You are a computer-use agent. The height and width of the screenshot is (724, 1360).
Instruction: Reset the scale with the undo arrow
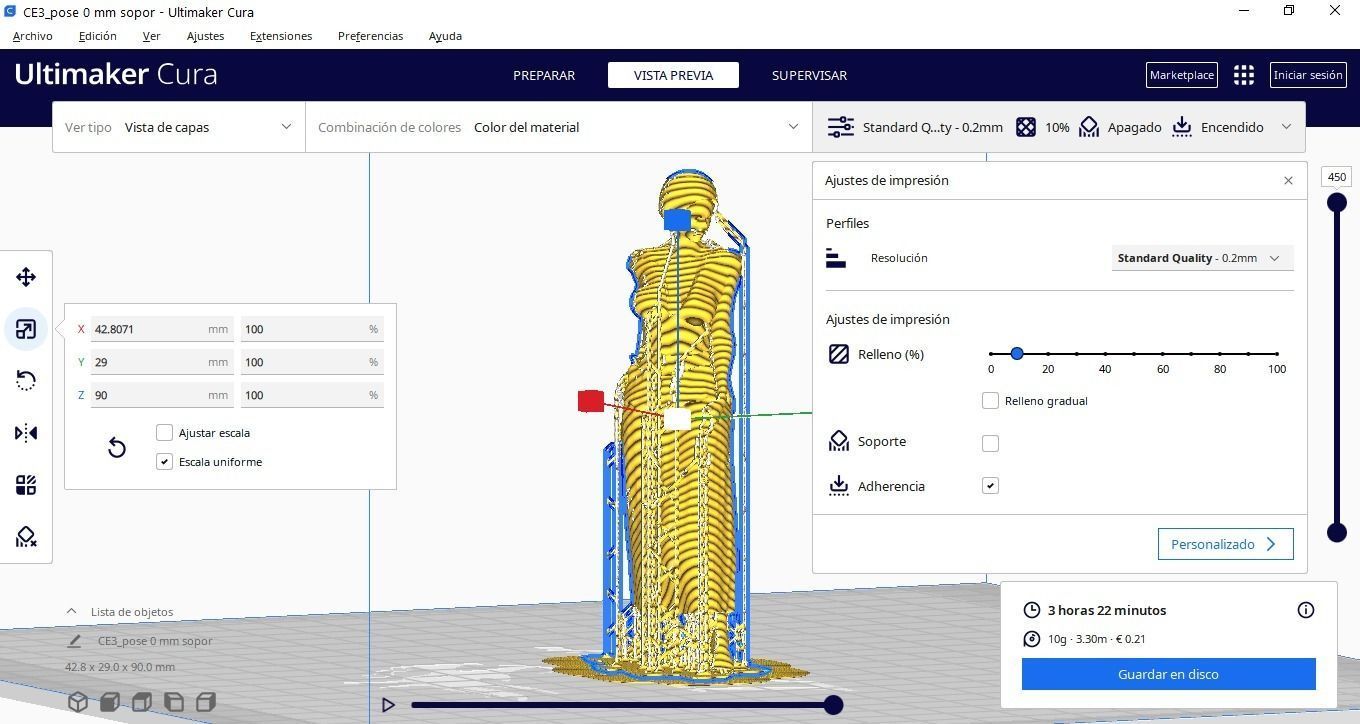pyautogui.click(x=117, y=447)
